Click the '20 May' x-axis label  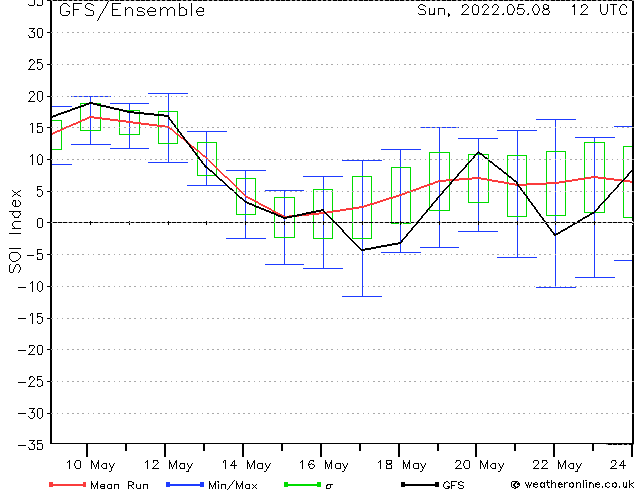click(x=480, y=465)
